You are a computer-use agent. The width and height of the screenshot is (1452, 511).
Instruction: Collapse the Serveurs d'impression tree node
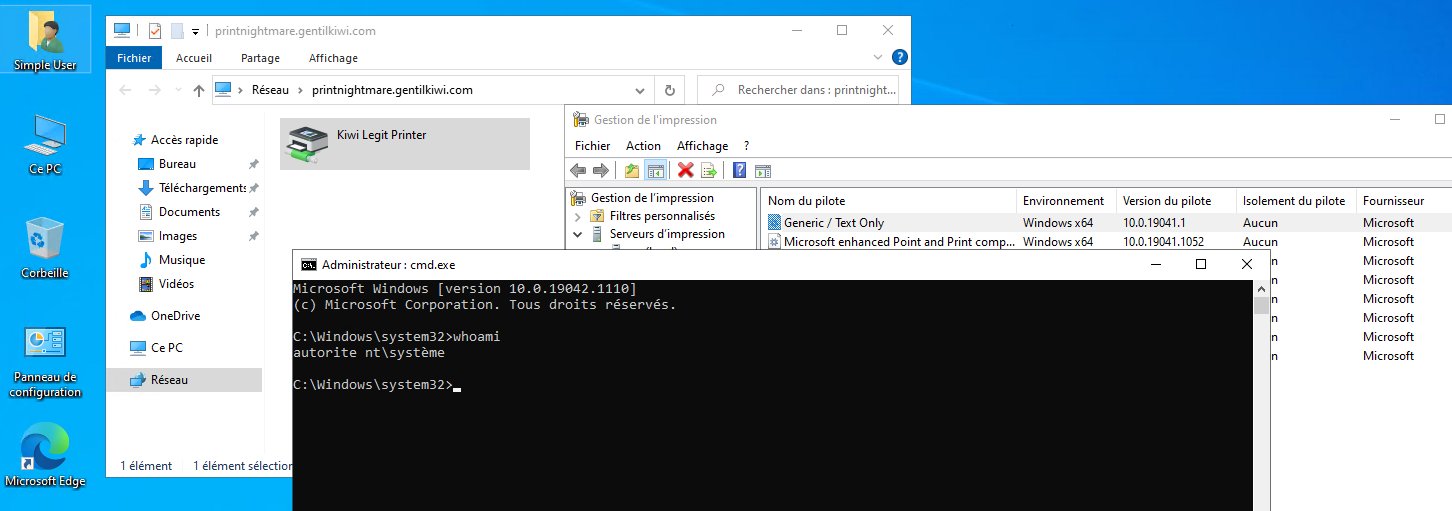578,234
